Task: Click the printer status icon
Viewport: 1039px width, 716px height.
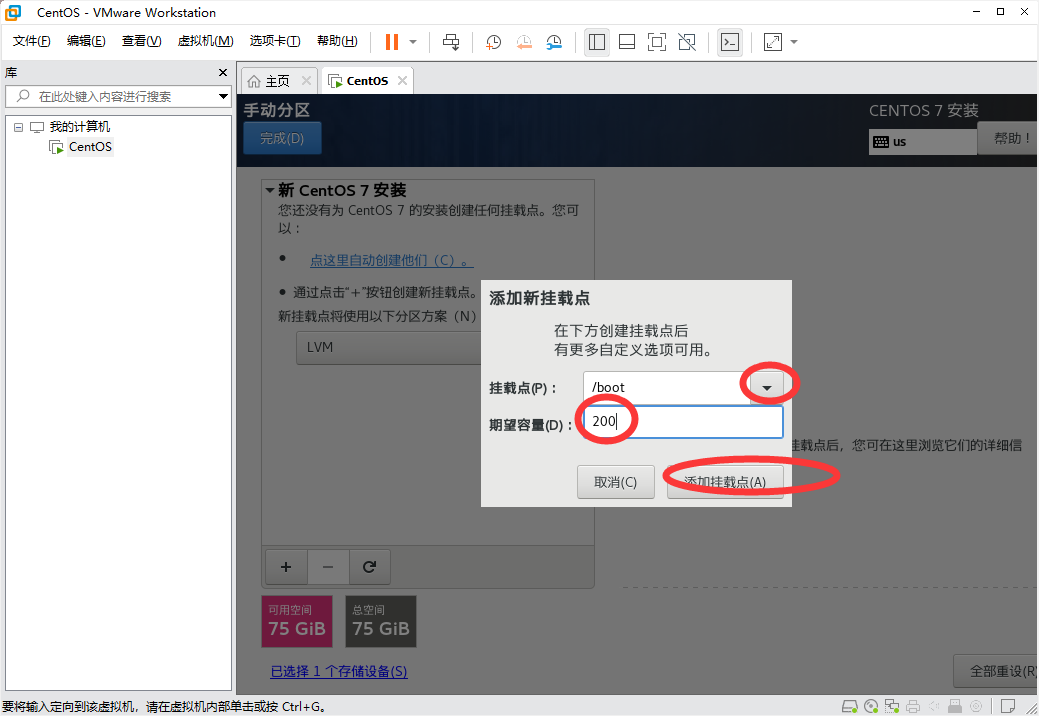Action: [x=913, y=706]
